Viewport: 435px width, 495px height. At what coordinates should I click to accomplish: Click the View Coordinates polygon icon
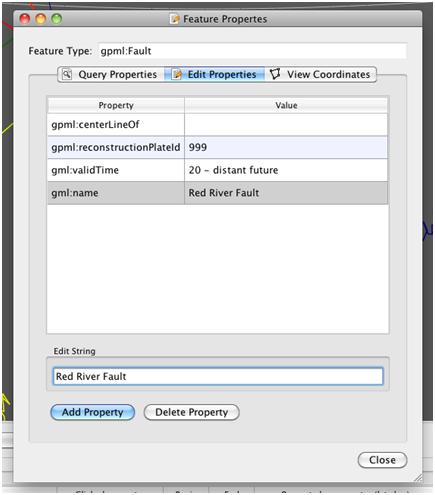[x=275, y=74]
